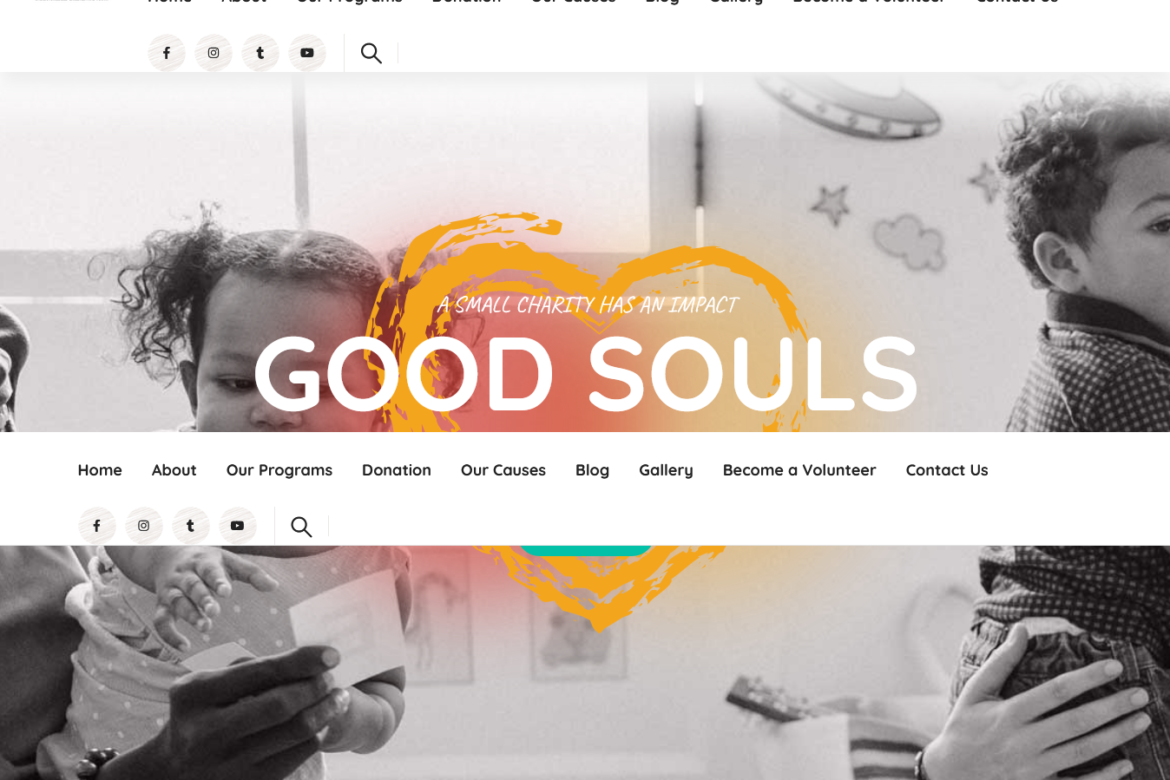Open YouTube icon below the lower menu
This screenshot has width=1170, height=780.
click(237, 525)
